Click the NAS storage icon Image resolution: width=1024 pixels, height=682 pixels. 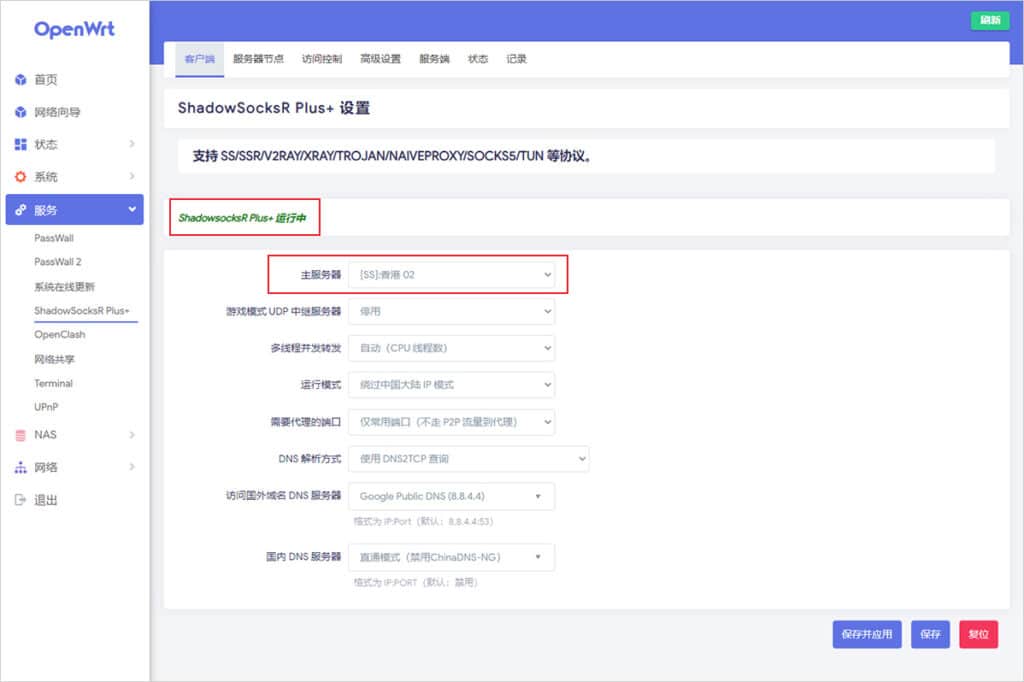click(x=20, y=435)
